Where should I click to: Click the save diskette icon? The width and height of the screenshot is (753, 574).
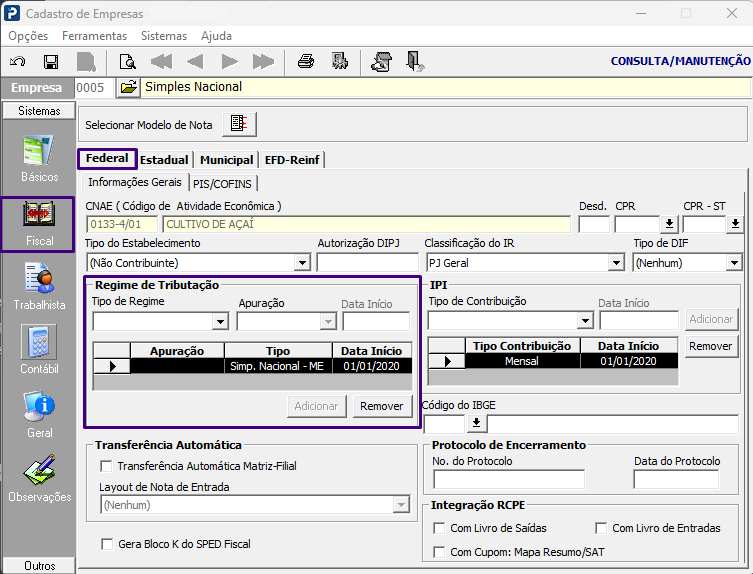point(51,61)
